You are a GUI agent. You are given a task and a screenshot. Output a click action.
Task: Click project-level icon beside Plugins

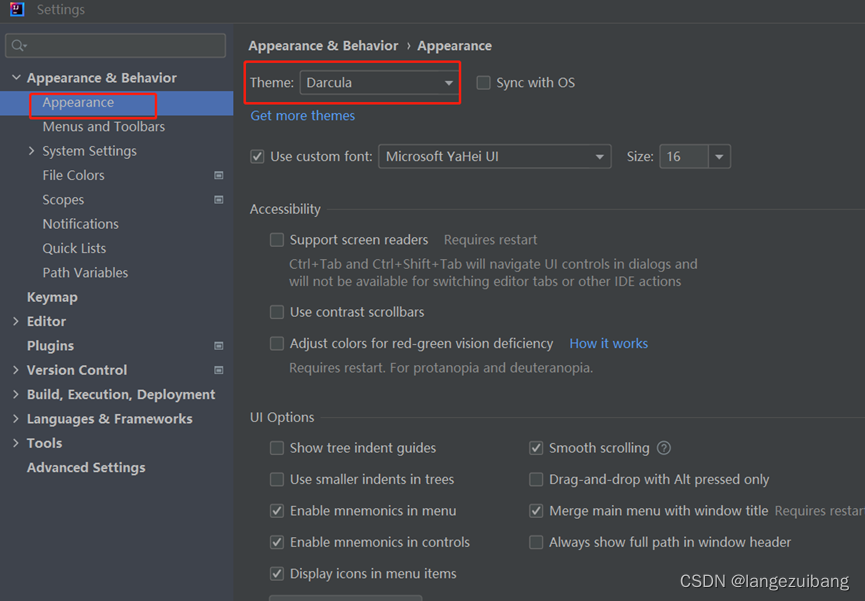pos(219,346)
